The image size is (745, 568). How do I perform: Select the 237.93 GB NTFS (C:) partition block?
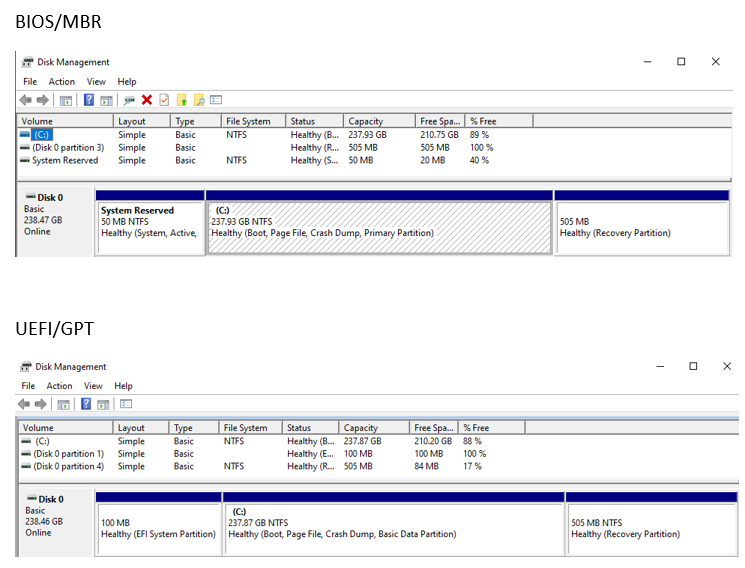pyautogui.click(x=379, y=227)
